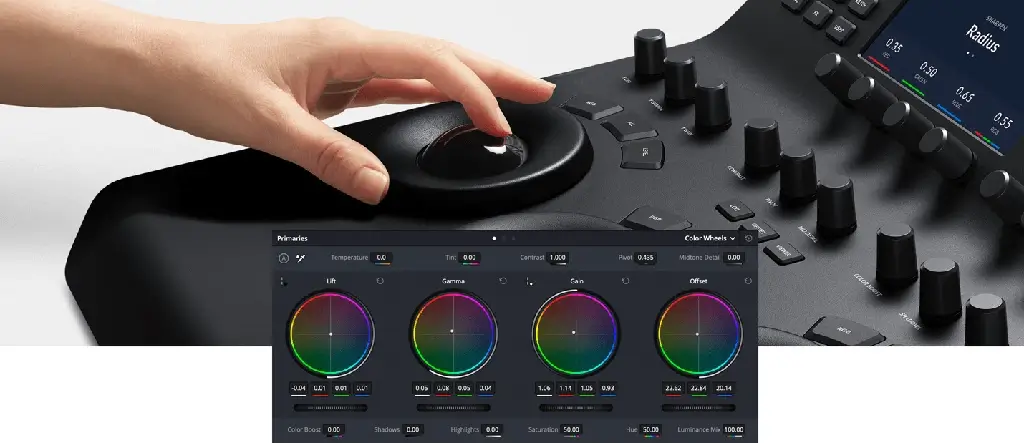Reset the Offset color wheel
The width and height of the screenshot is (1024, 443).
point(746,281)
